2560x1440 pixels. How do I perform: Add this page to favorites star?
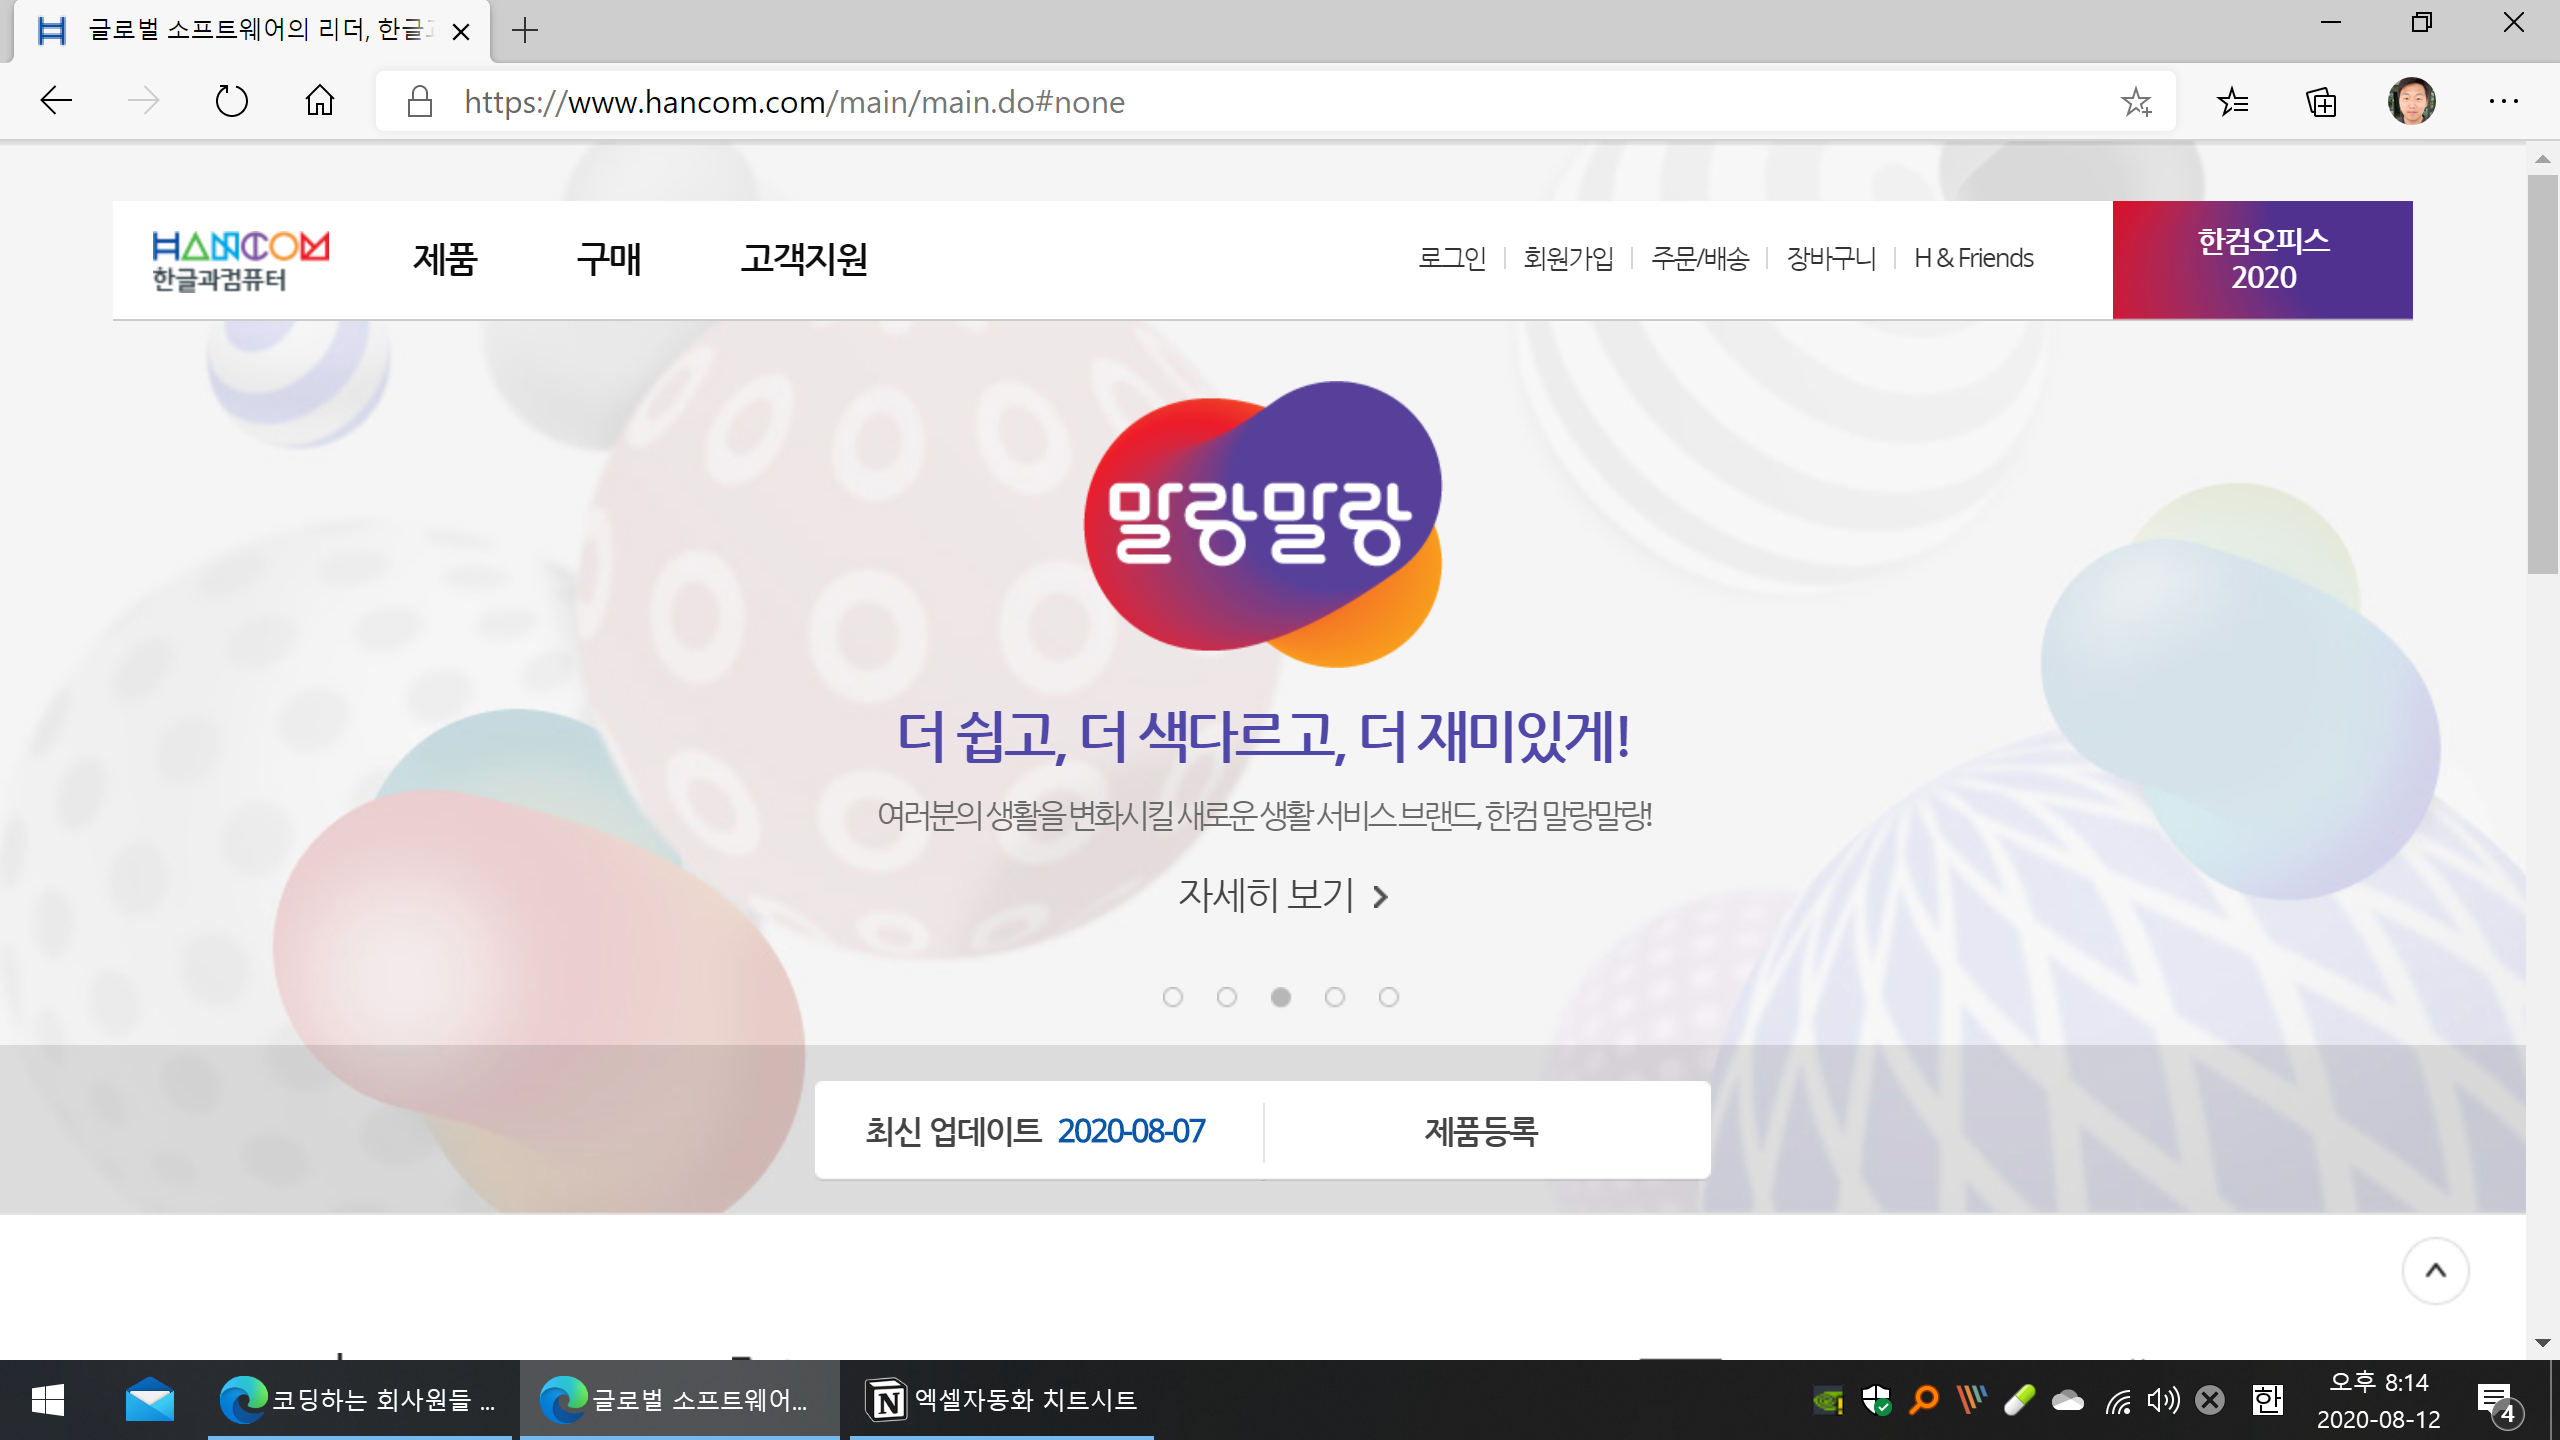[2136, 101]
